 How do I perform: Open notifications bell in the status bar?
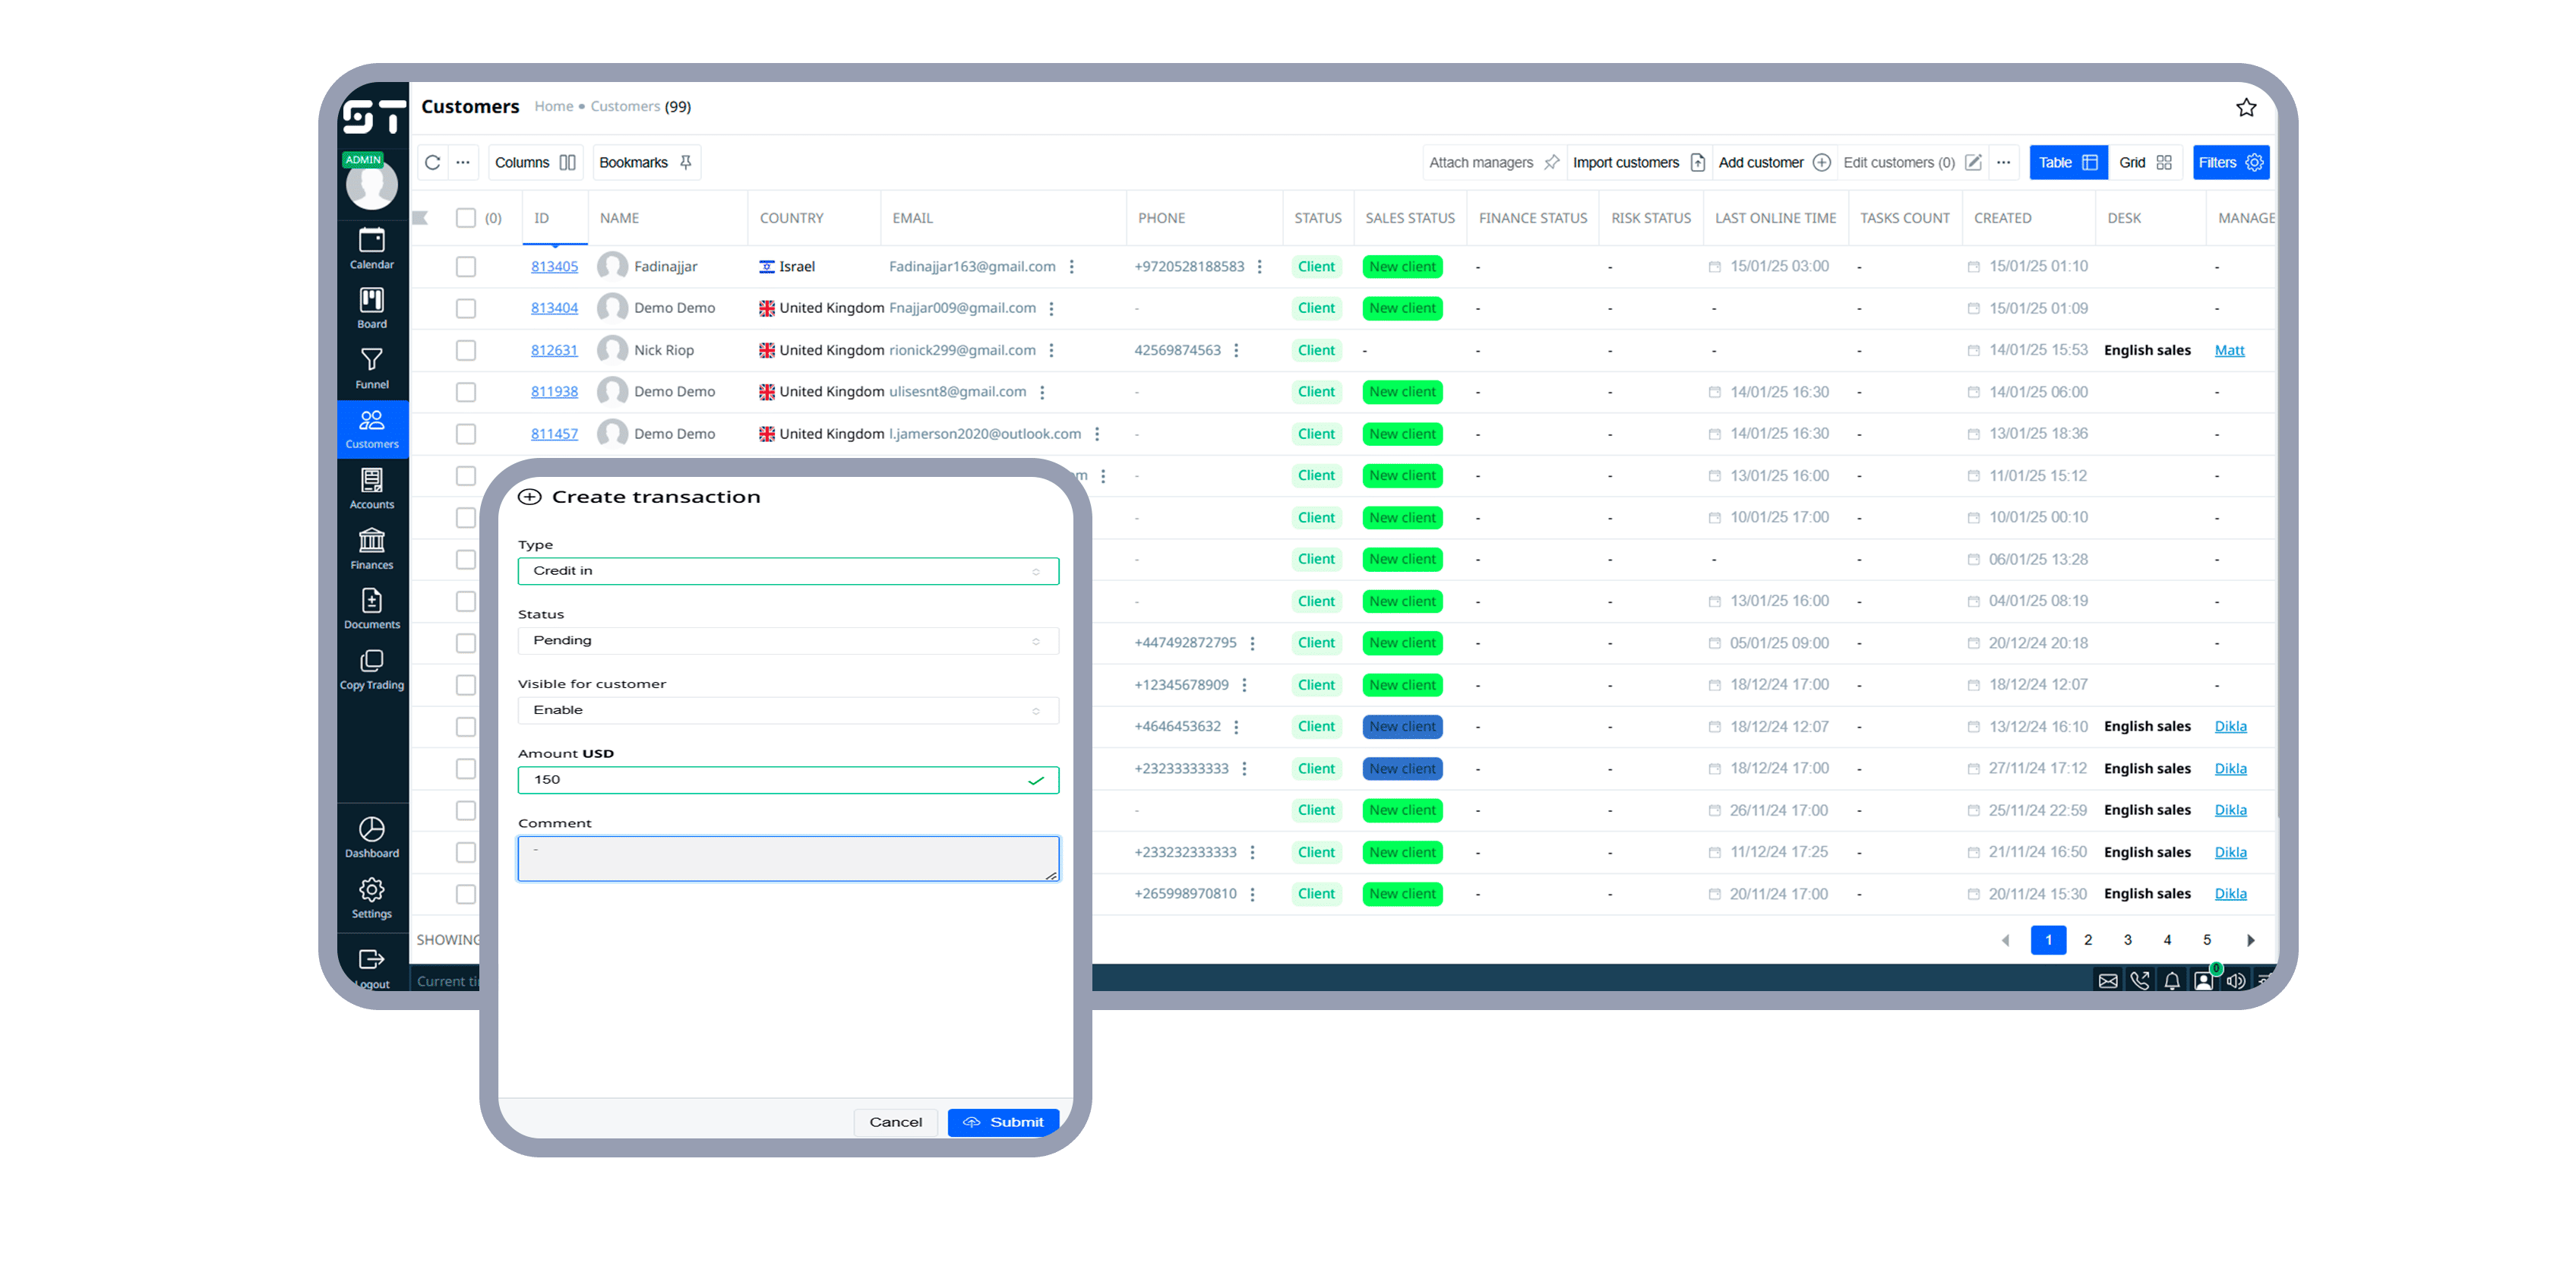[2171, 981]
